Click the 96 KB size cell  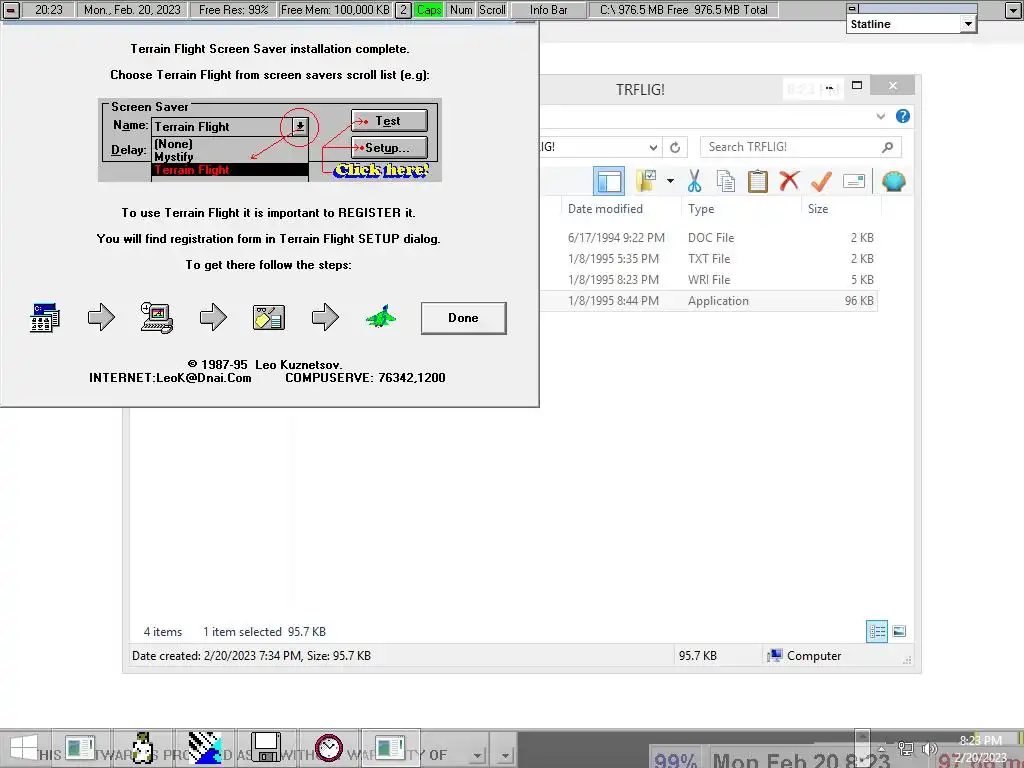click(x=859, y=300)
